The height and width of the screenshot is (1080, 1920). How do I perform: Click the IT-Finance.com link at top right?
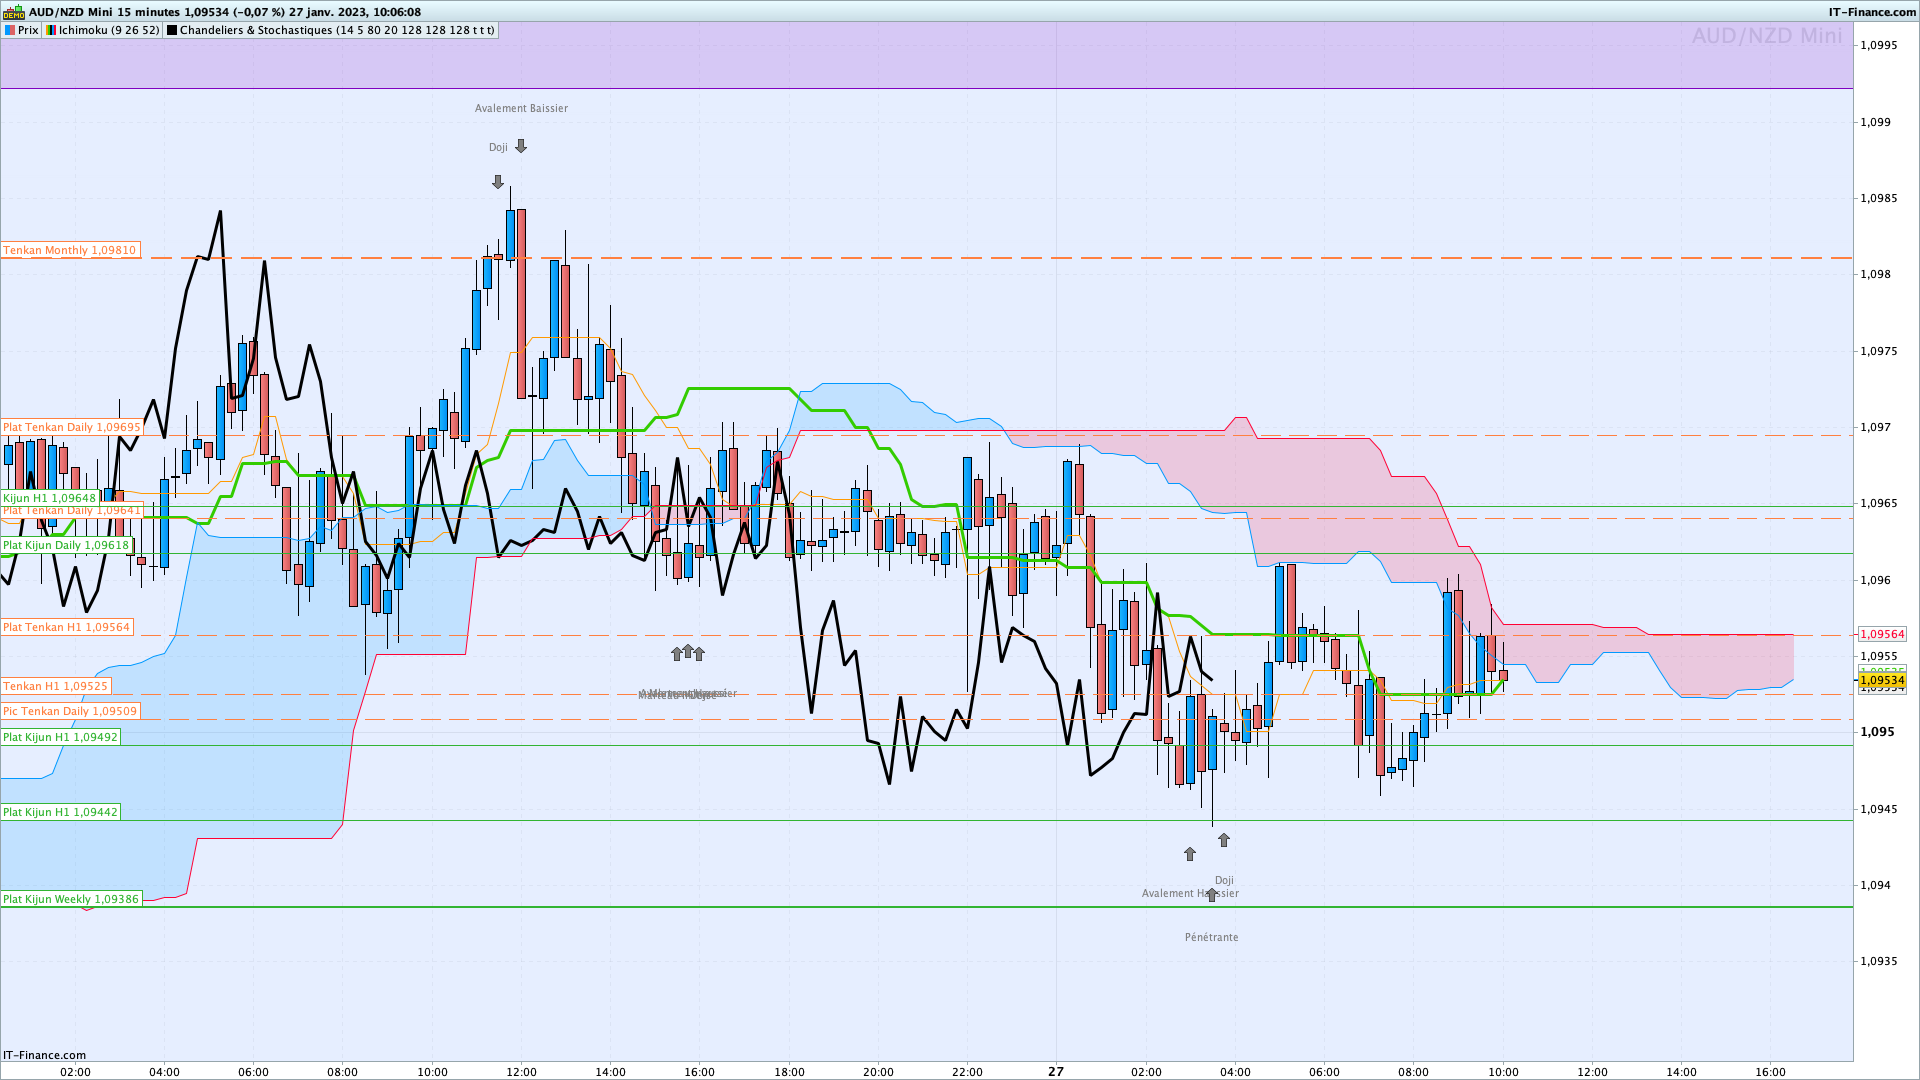[1872, 12]
